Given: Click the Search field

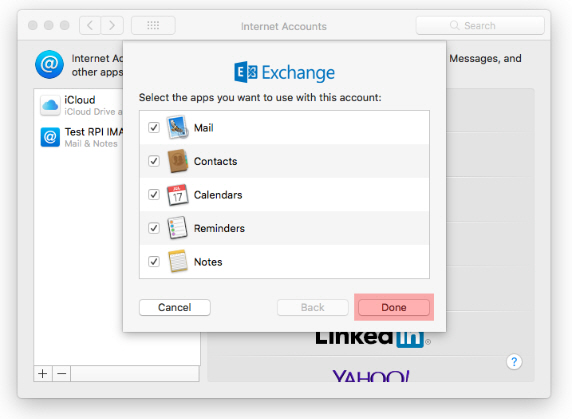Looking at the screenshot, I should pos(480,26).
